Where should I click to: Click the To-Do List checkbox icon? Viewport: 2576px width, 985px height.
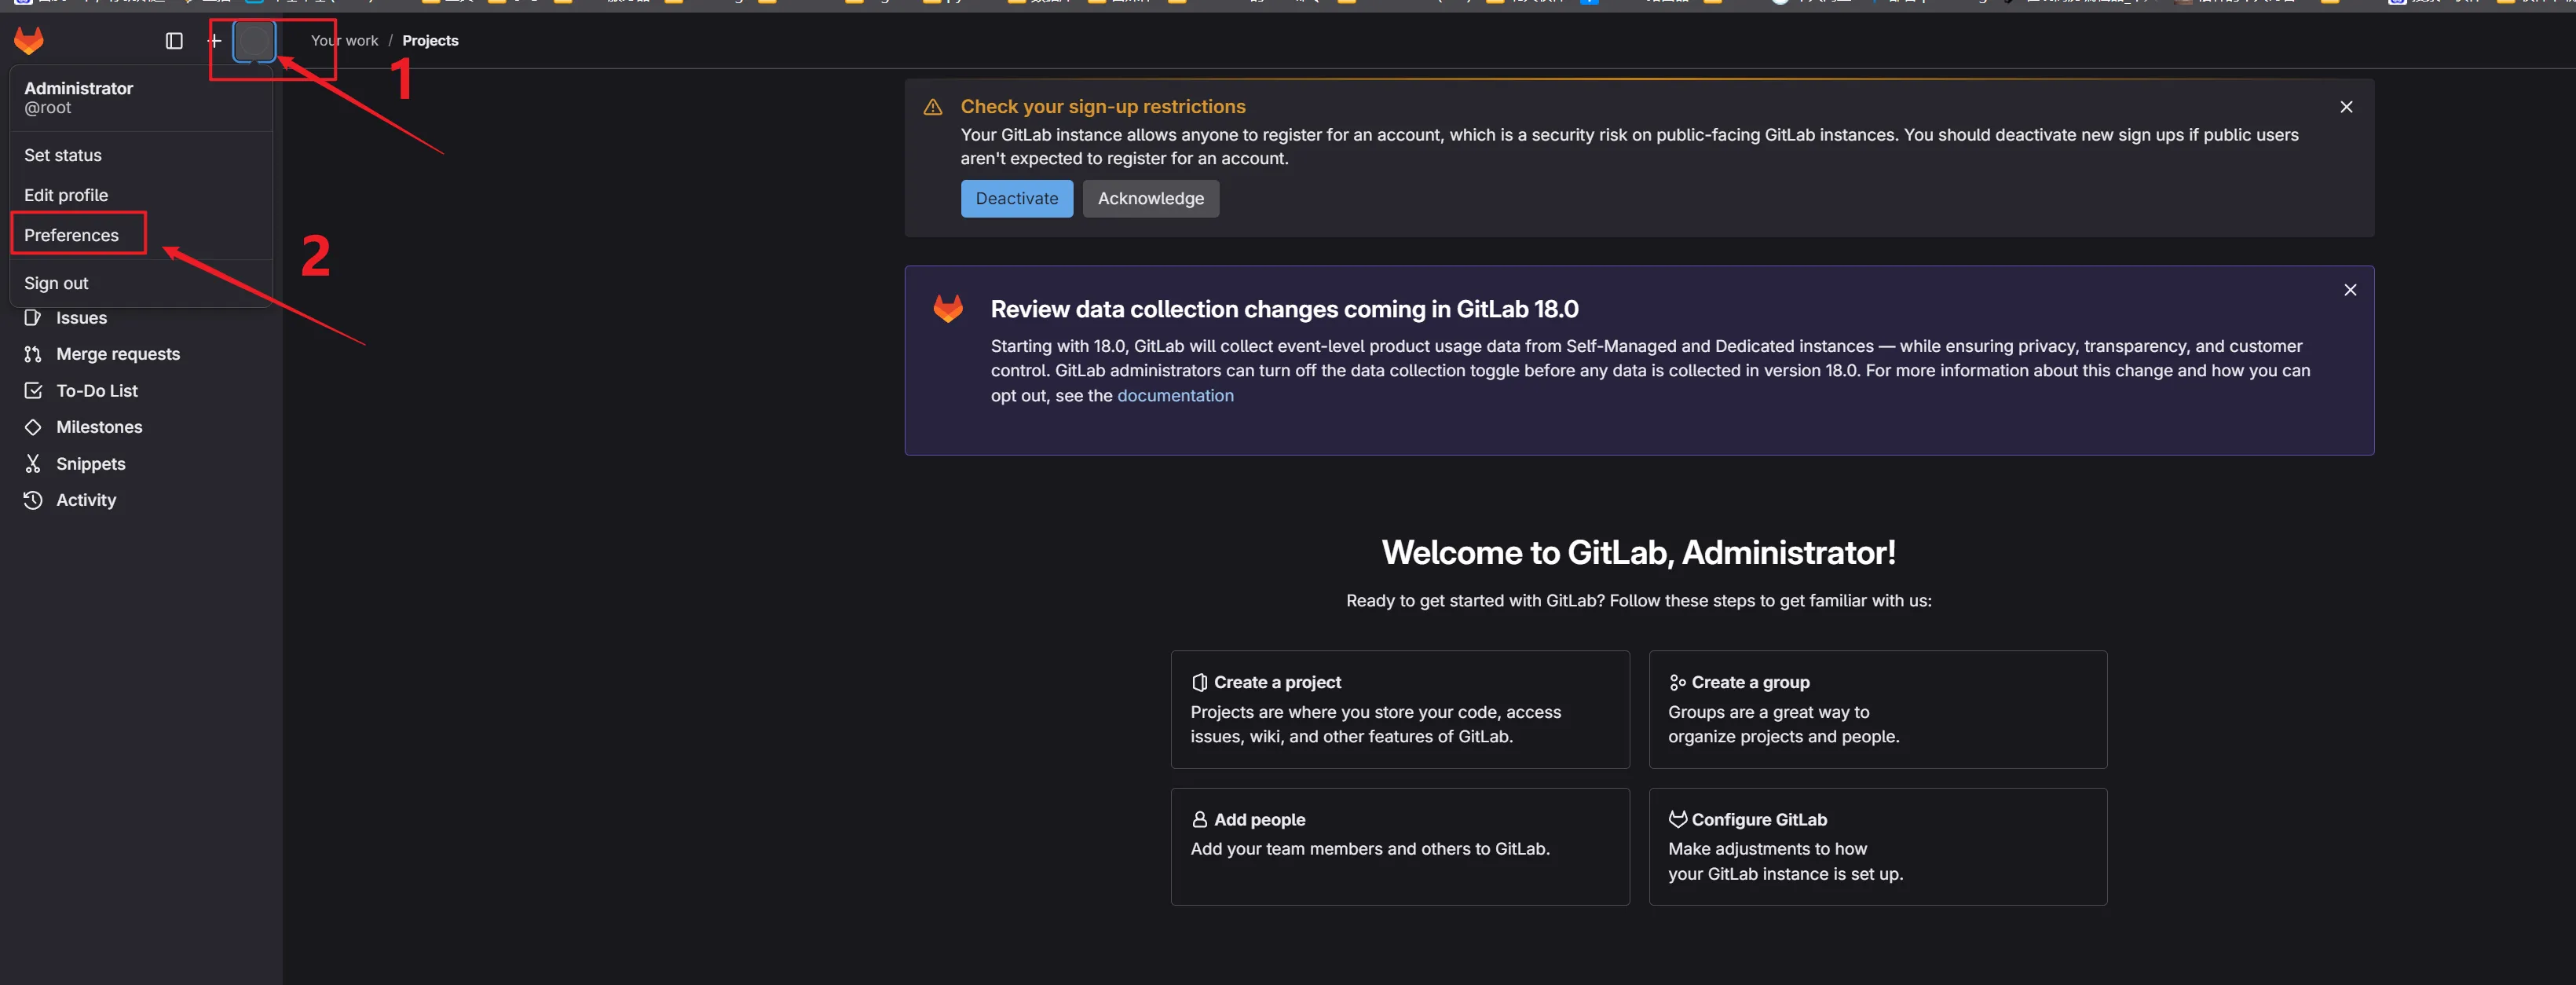[33, 391]
